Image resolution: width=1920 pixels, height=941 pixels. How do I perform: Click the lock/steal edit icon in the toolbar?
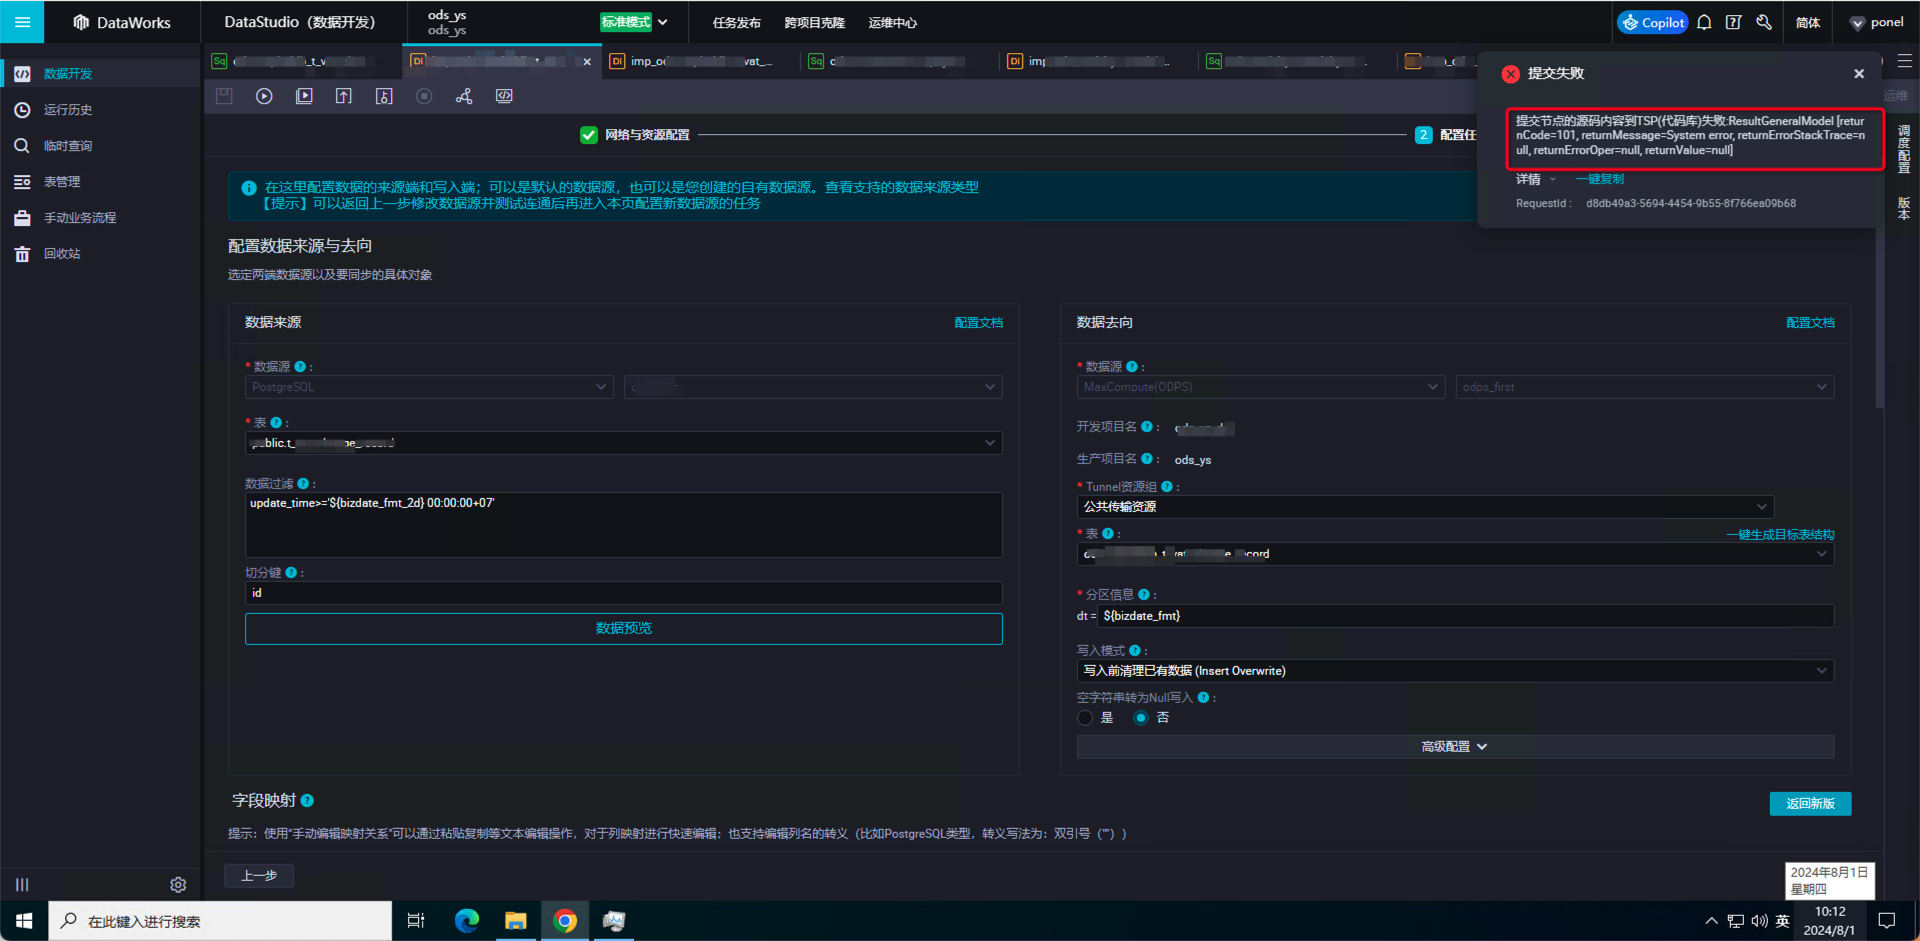click(384, 96)
